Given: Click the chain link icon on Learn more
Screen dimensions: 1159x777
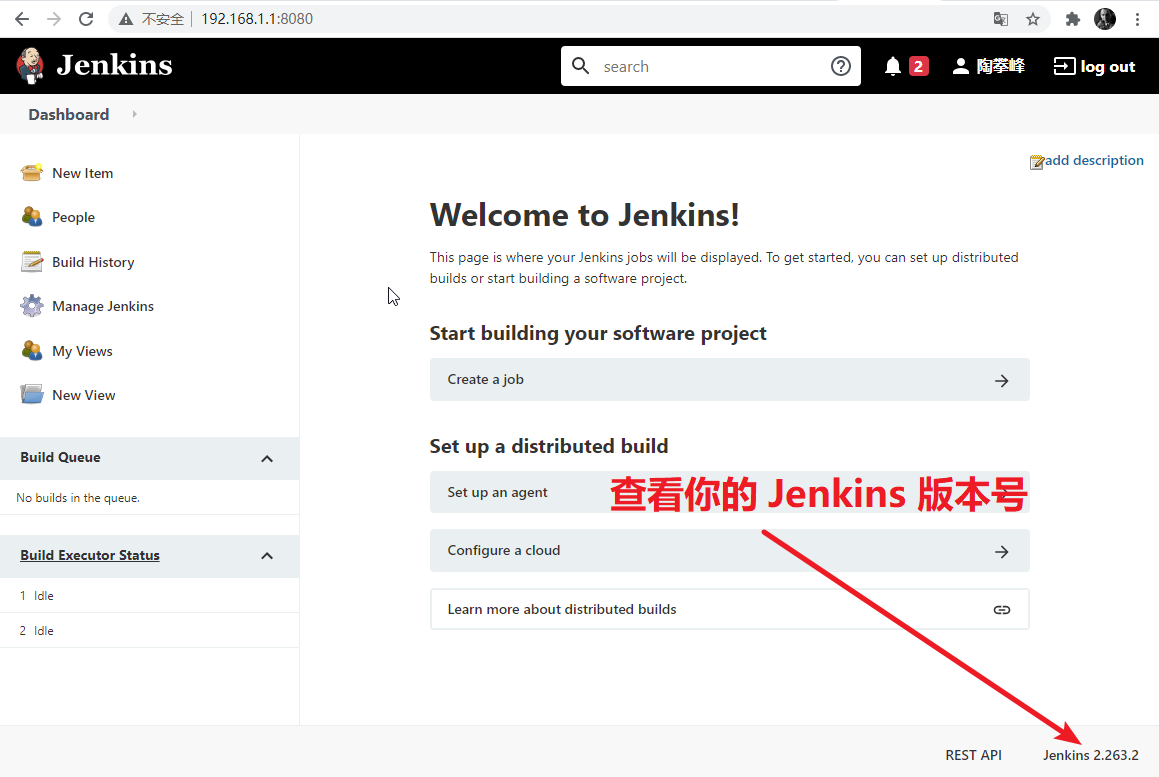Looking at the screenshot, I should [1002, 610].
